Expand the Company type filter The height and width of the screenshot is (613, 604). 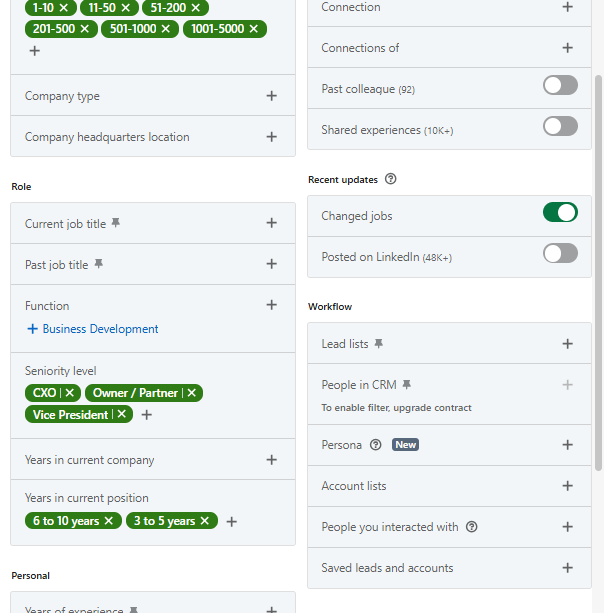pyautogui.click(x=271, y=96)
